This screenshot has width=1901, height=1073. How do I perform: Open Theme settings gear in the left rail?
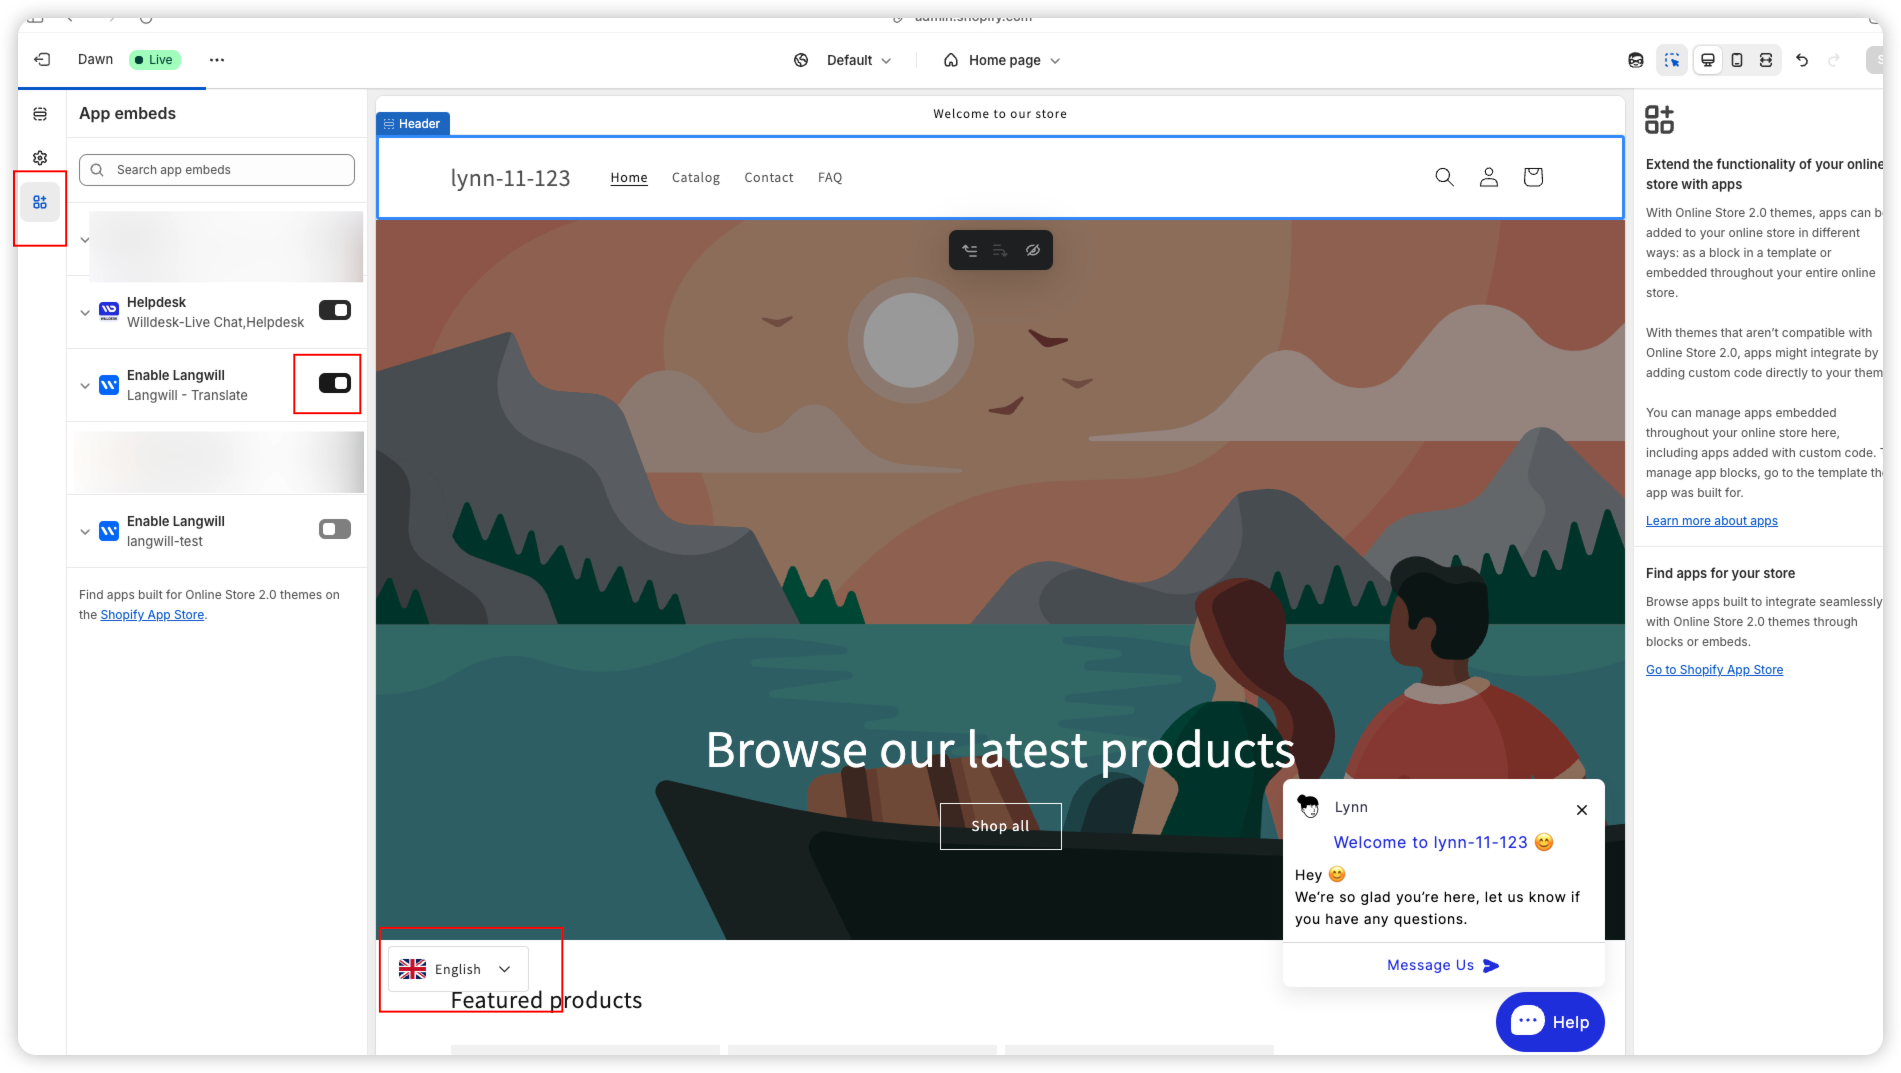click(x=40, y=158)
